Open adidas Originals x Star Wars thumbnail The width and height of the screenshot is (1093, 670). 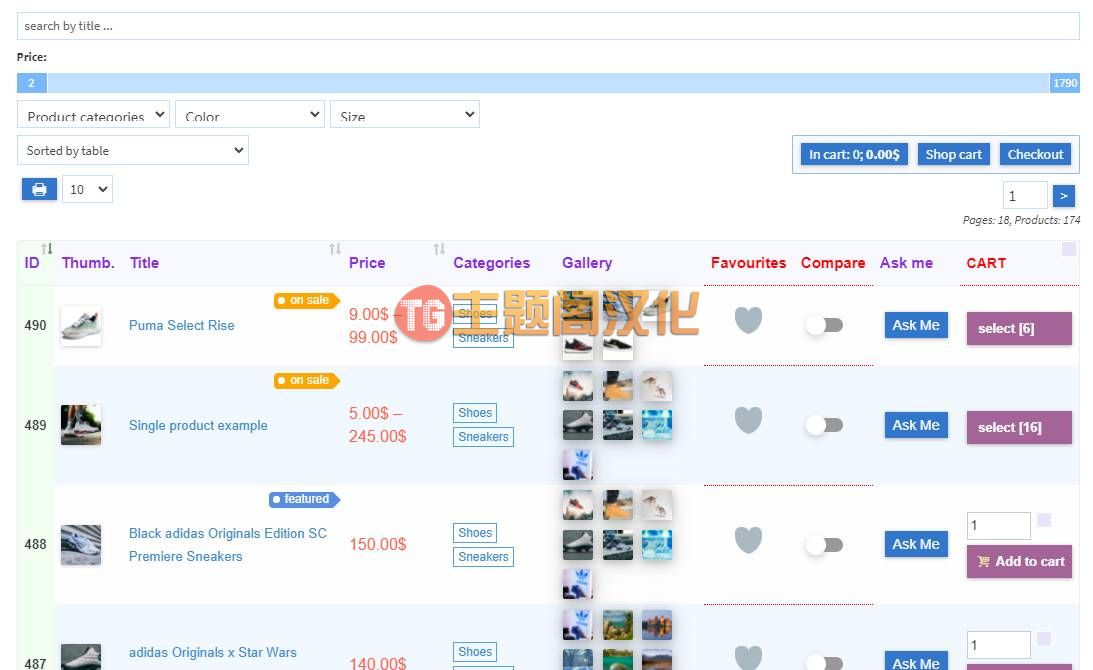coord(81,657)
